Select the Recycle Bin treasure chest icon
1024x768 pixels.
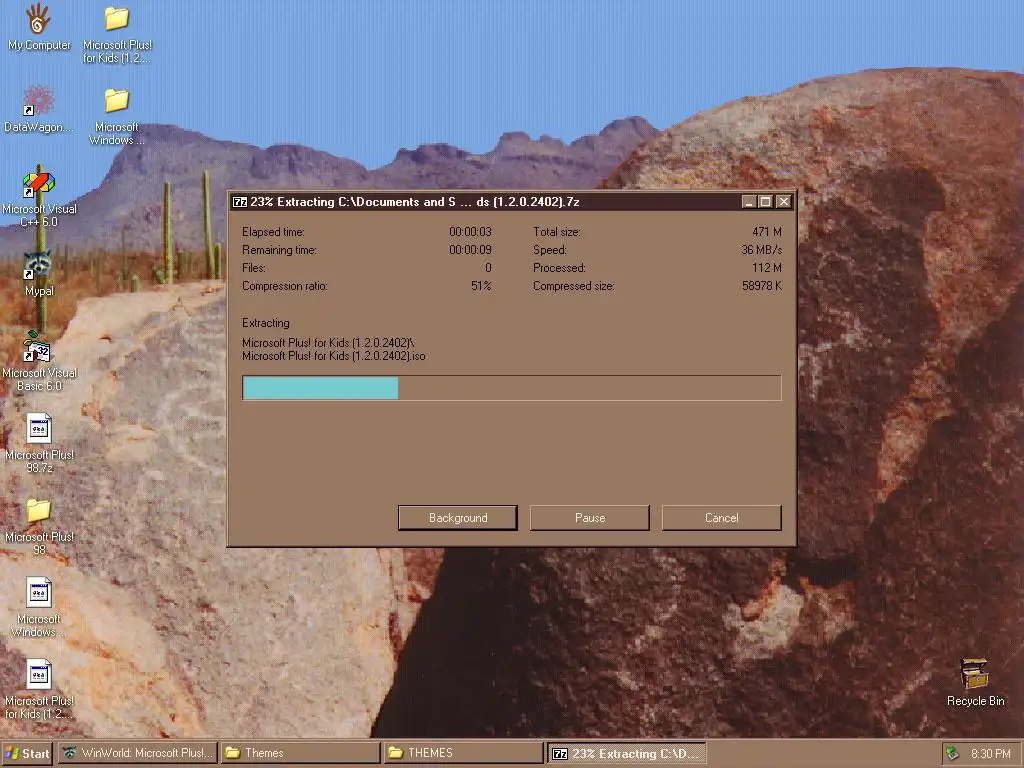pyautogui.click(x=975, y=674)
